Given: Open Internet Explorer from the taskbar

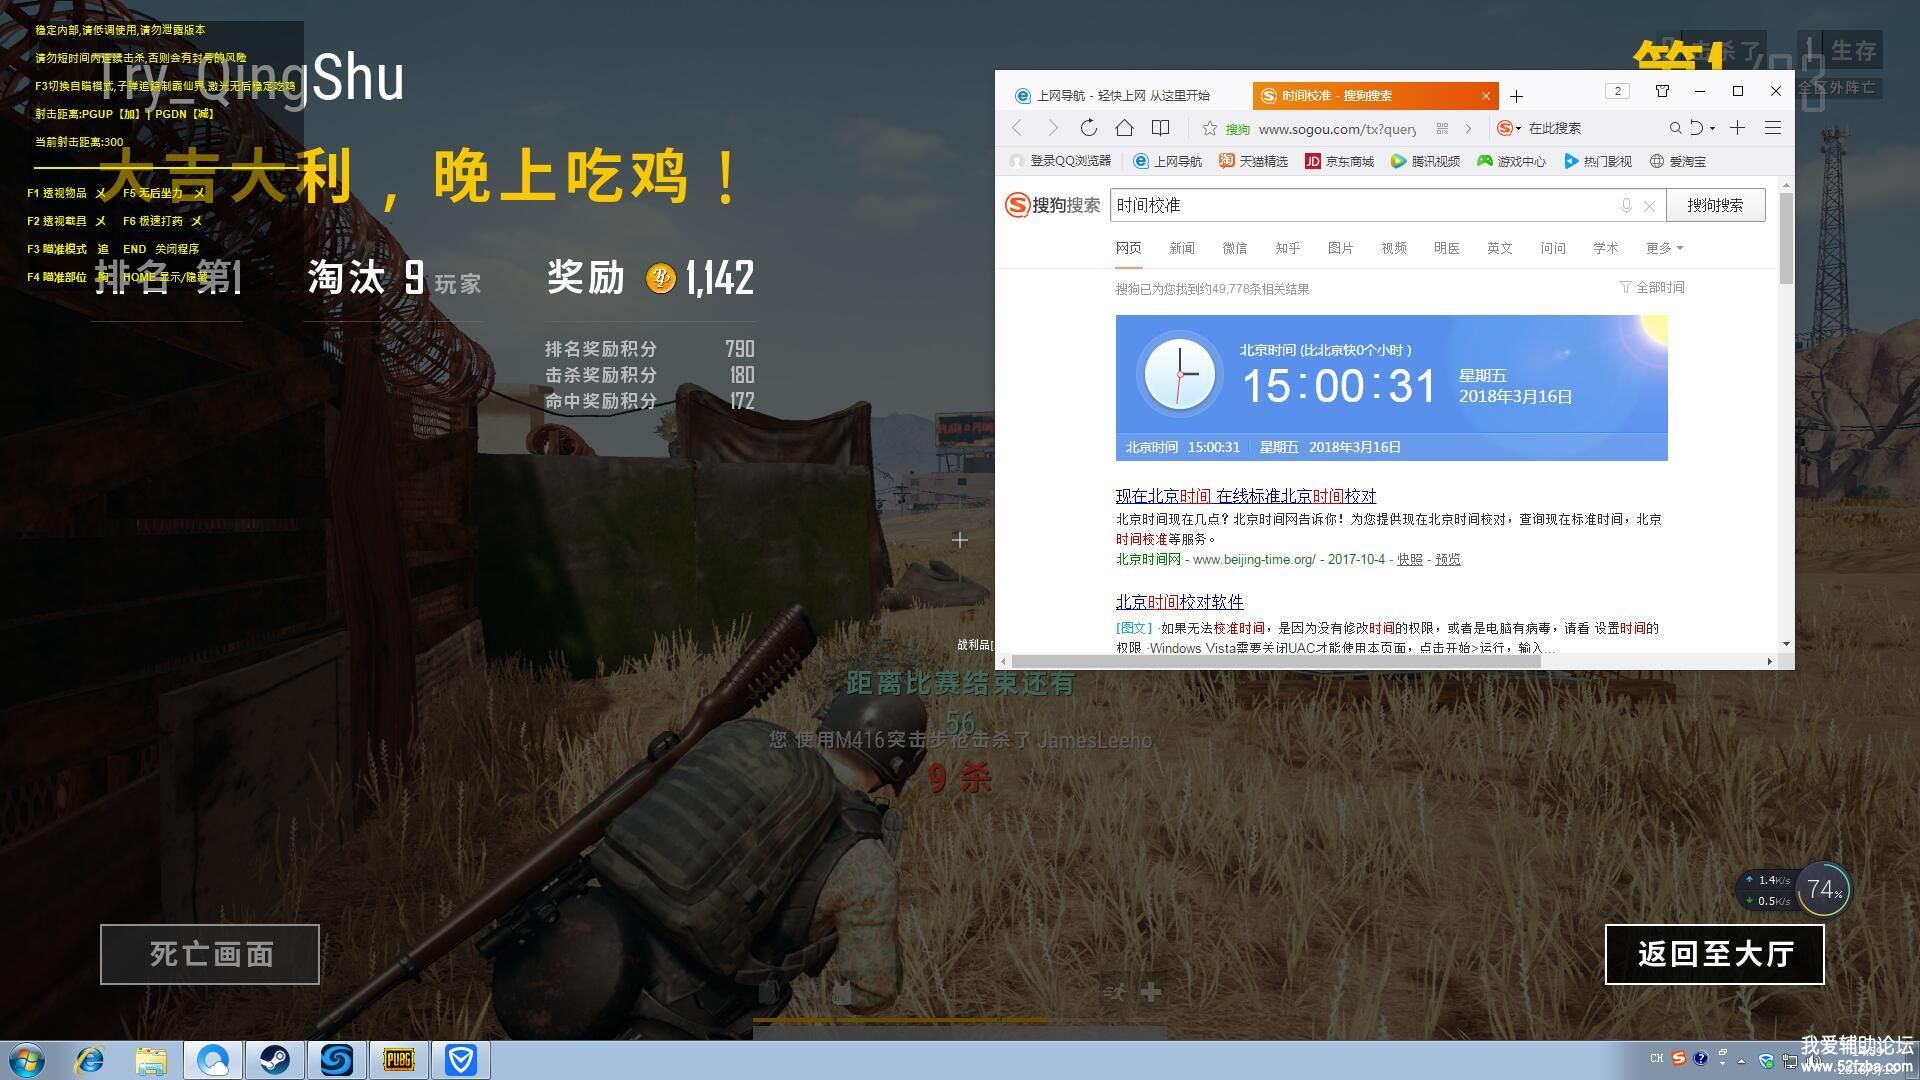Looking at the screenshot, I should (x=90, y=1060).
